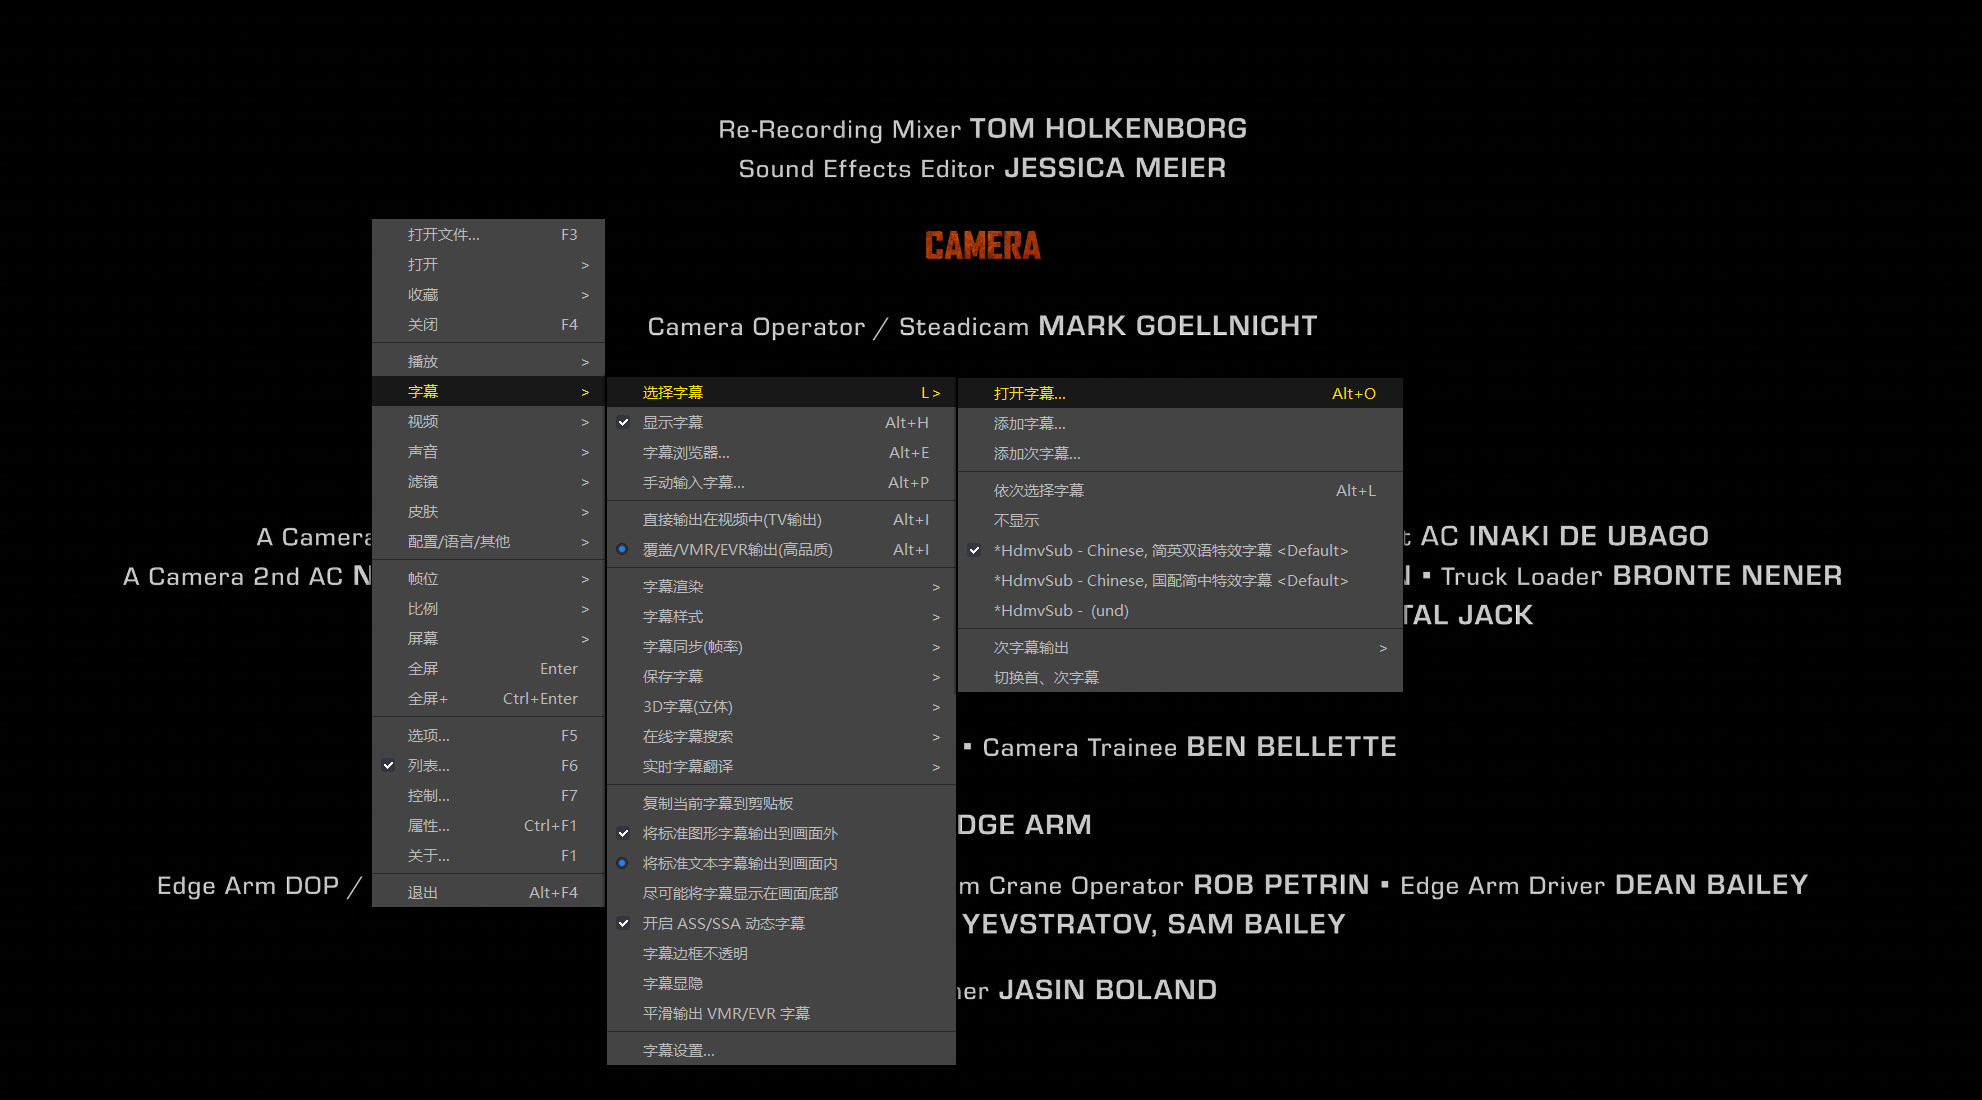The width and height of the screenshot is (1982, 1100).
Task: Click 打开字幕... menu entry
Action: (1030, 394)
